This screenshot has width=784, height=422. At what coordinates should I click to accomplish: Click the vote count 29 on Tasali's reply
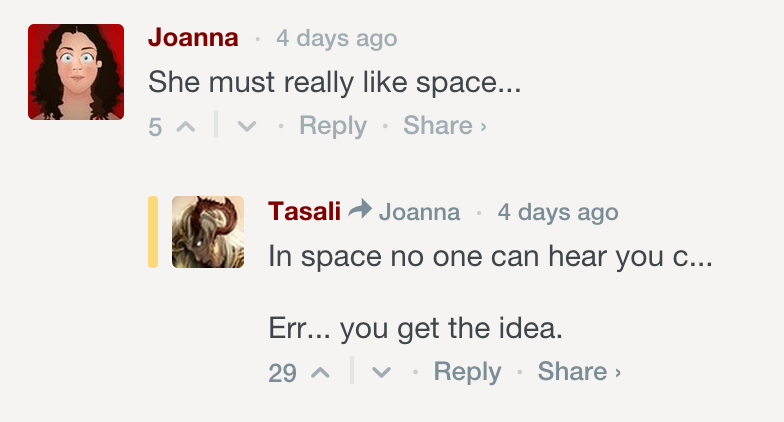tap(283, 373)
